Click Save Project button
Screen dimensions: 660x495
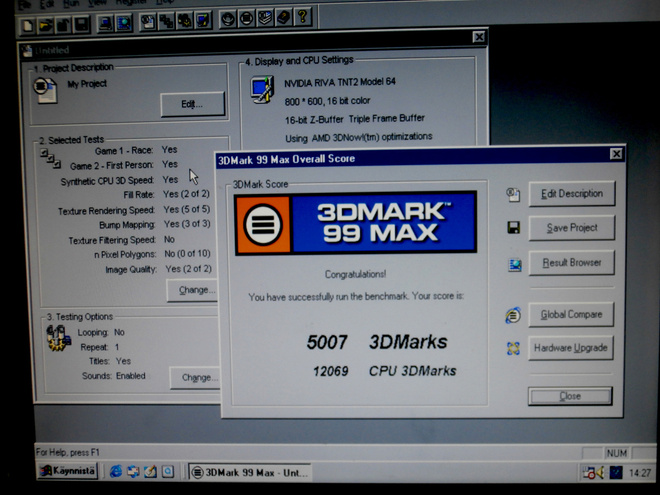coord(572,228)
